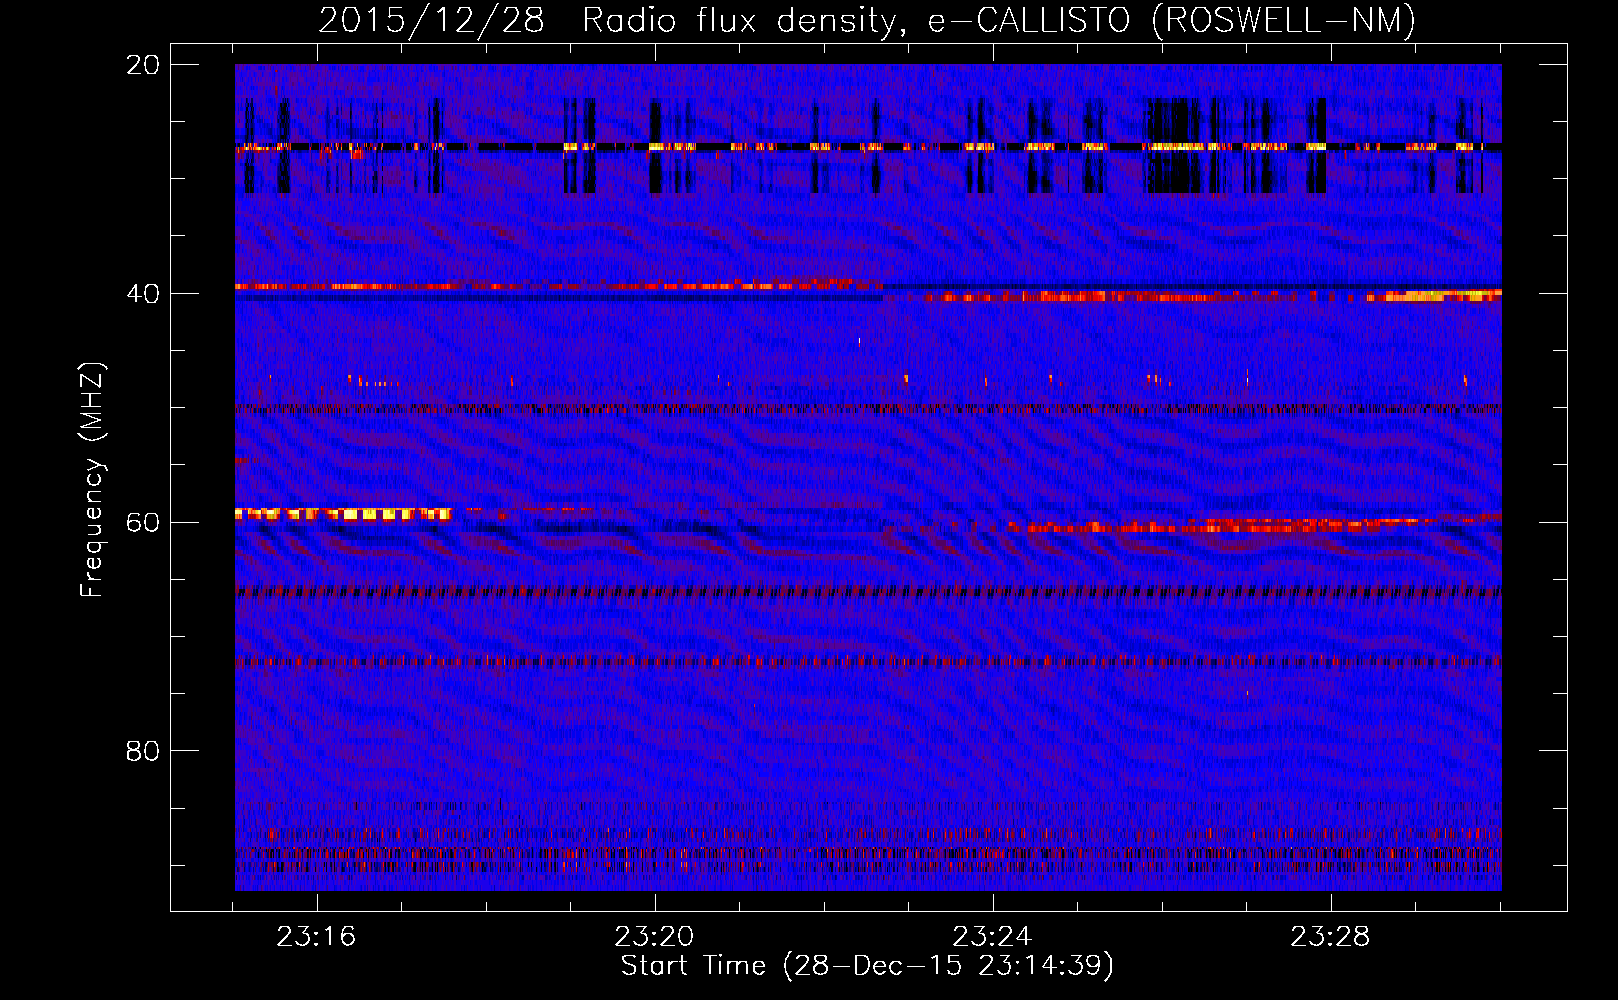This screenshot has width=1618, height=1000.
Task: Click the '23:20' time tick label
Action: pos(654,936)
